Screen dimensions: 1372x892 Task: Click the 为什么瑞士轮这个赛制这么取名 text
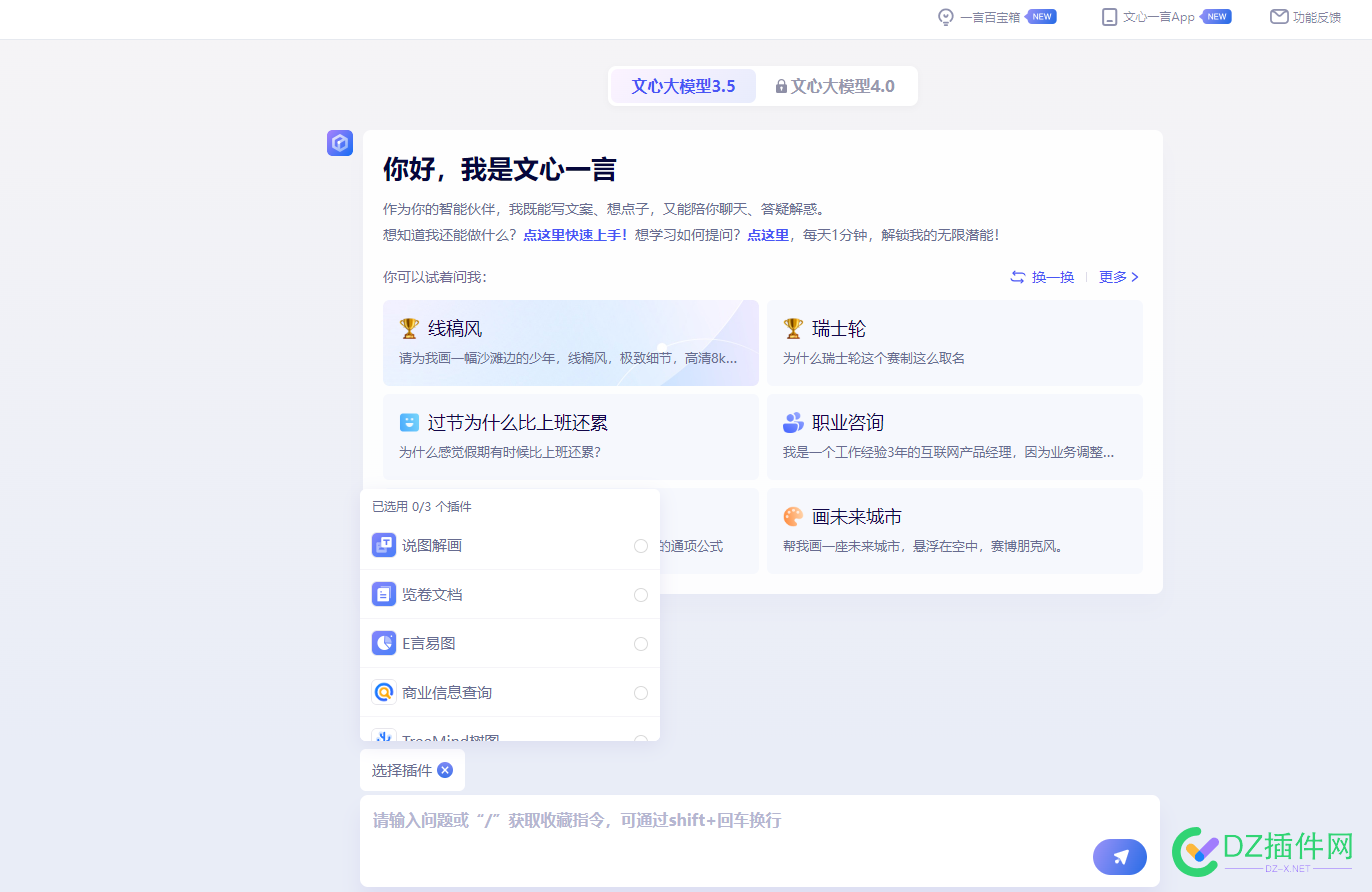click(x=874, y=358)
